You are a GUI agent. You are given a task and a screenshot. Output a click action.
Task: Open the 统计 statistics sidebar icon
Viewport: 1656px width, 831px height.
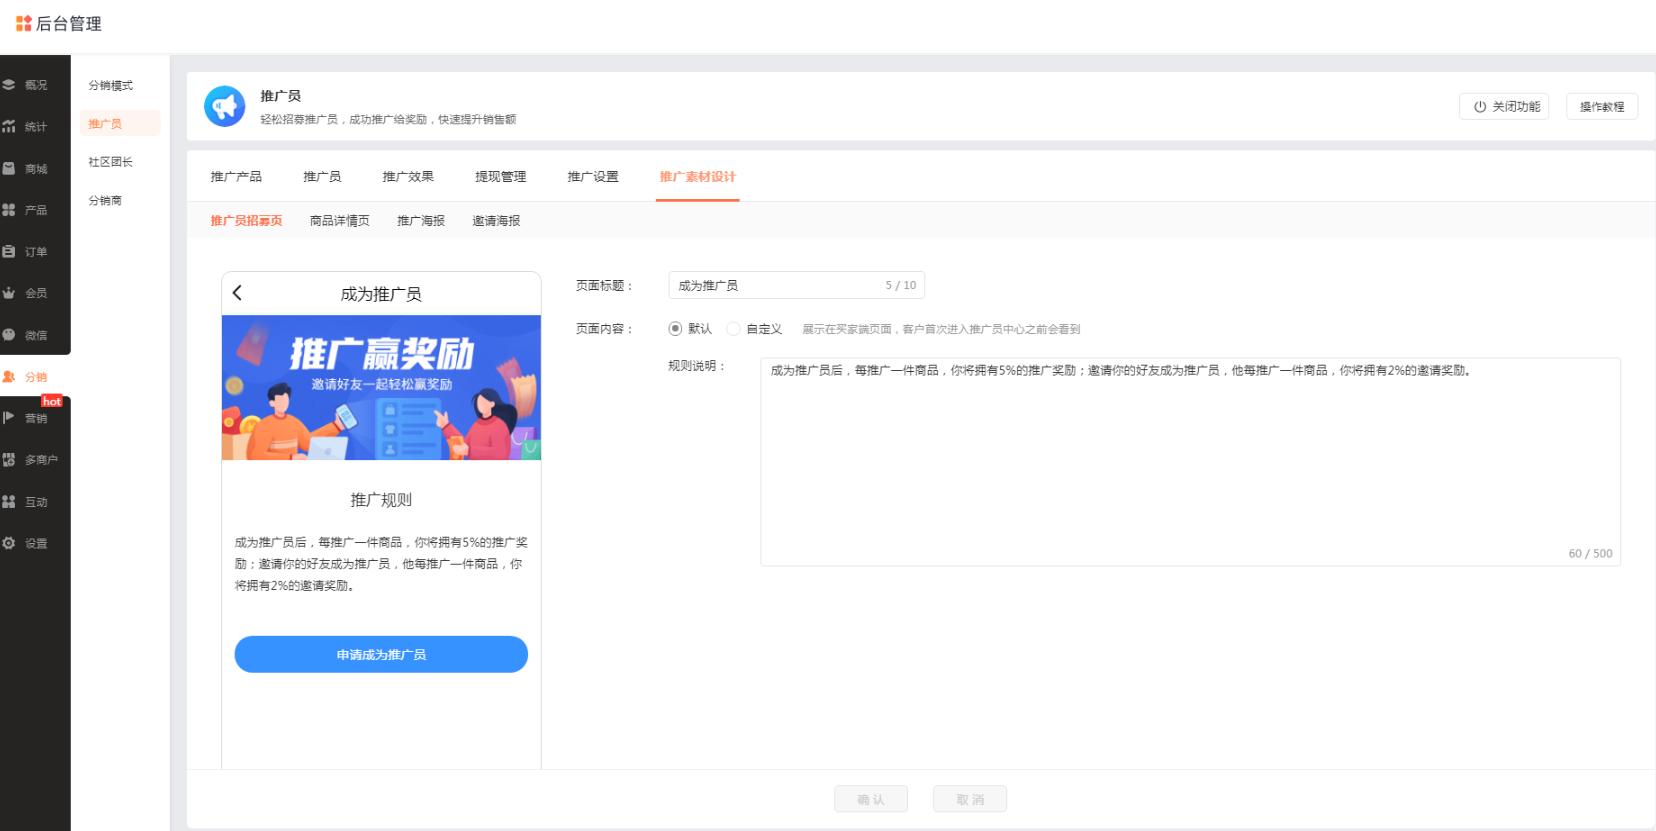(x=9, y=127)
